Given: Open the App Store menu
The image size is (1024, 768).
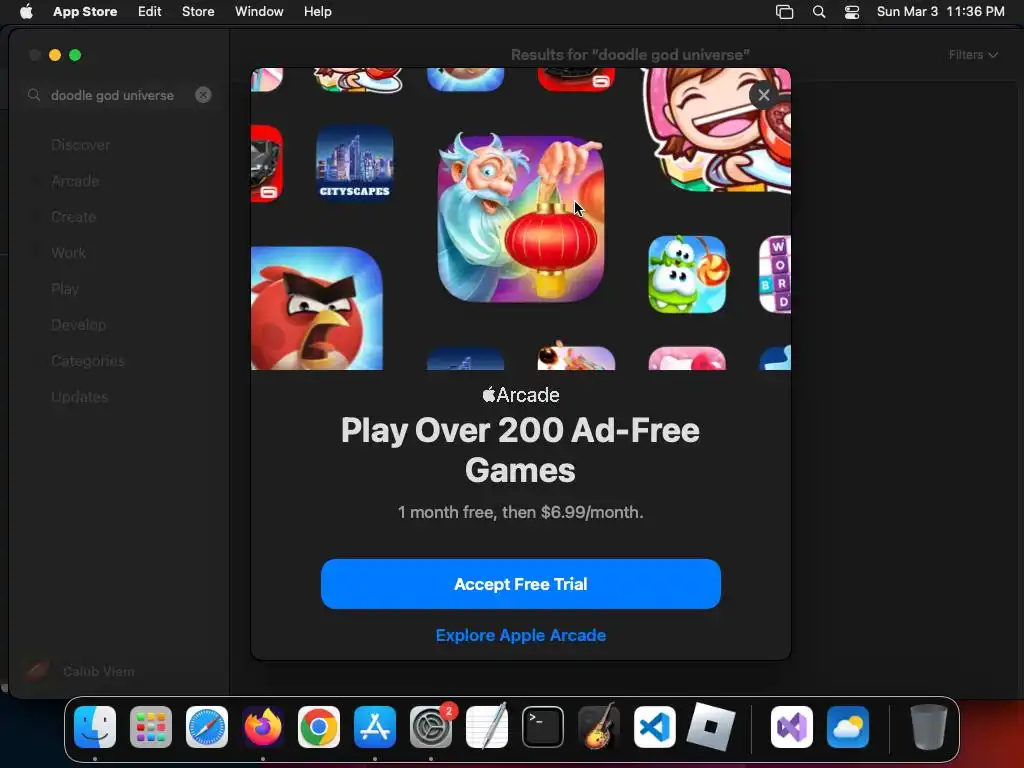Looking at the screenshot, I should pyautogui.click(x=85, y=12).
